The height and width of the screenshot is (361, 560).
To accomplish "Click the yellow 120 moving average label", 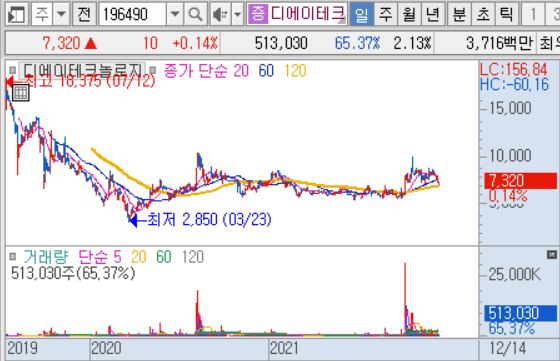I will [295, 71].
